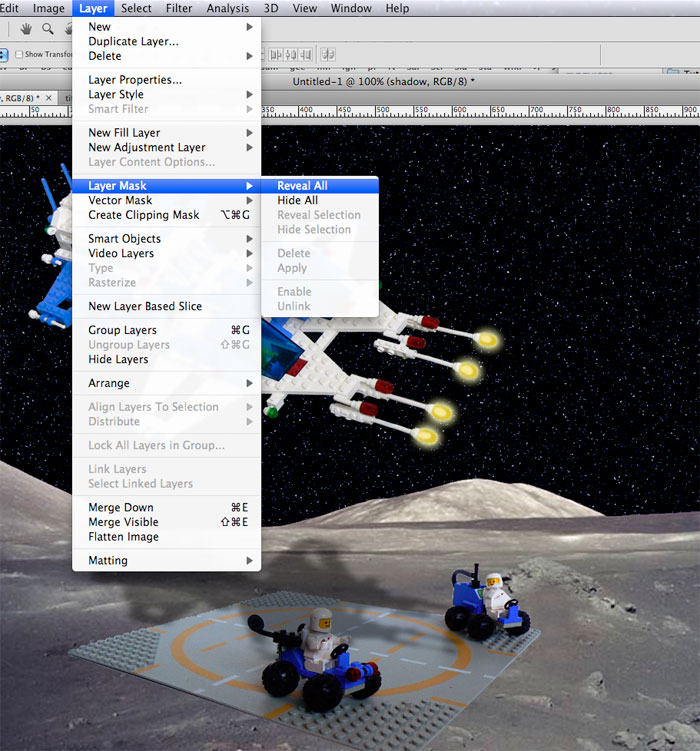Choose Merge Down
This screenshot has height=751, width=700.
166,507
